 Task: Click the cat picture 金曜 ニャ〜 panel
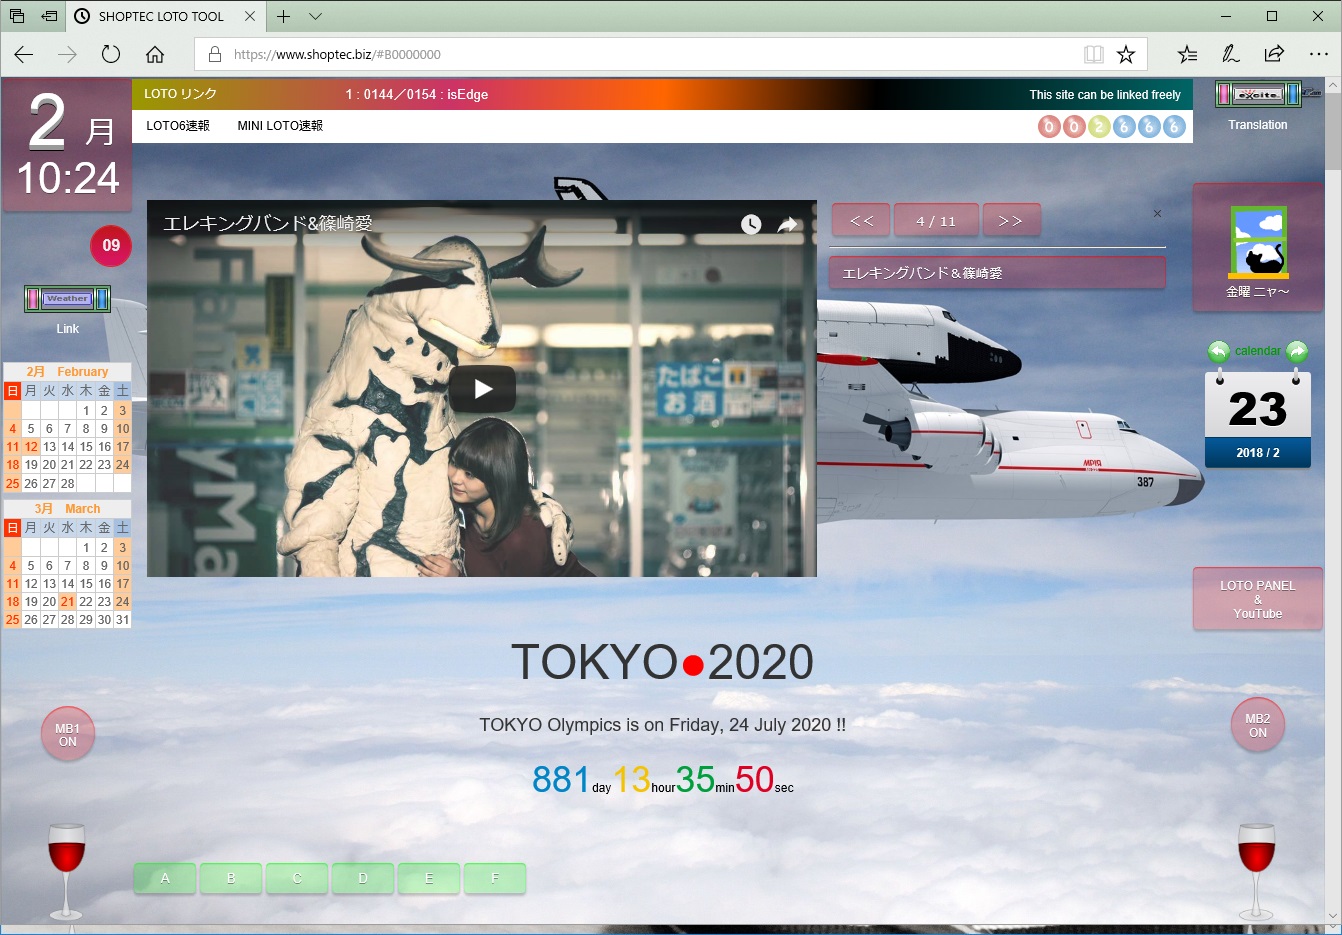coord(1258,247)
